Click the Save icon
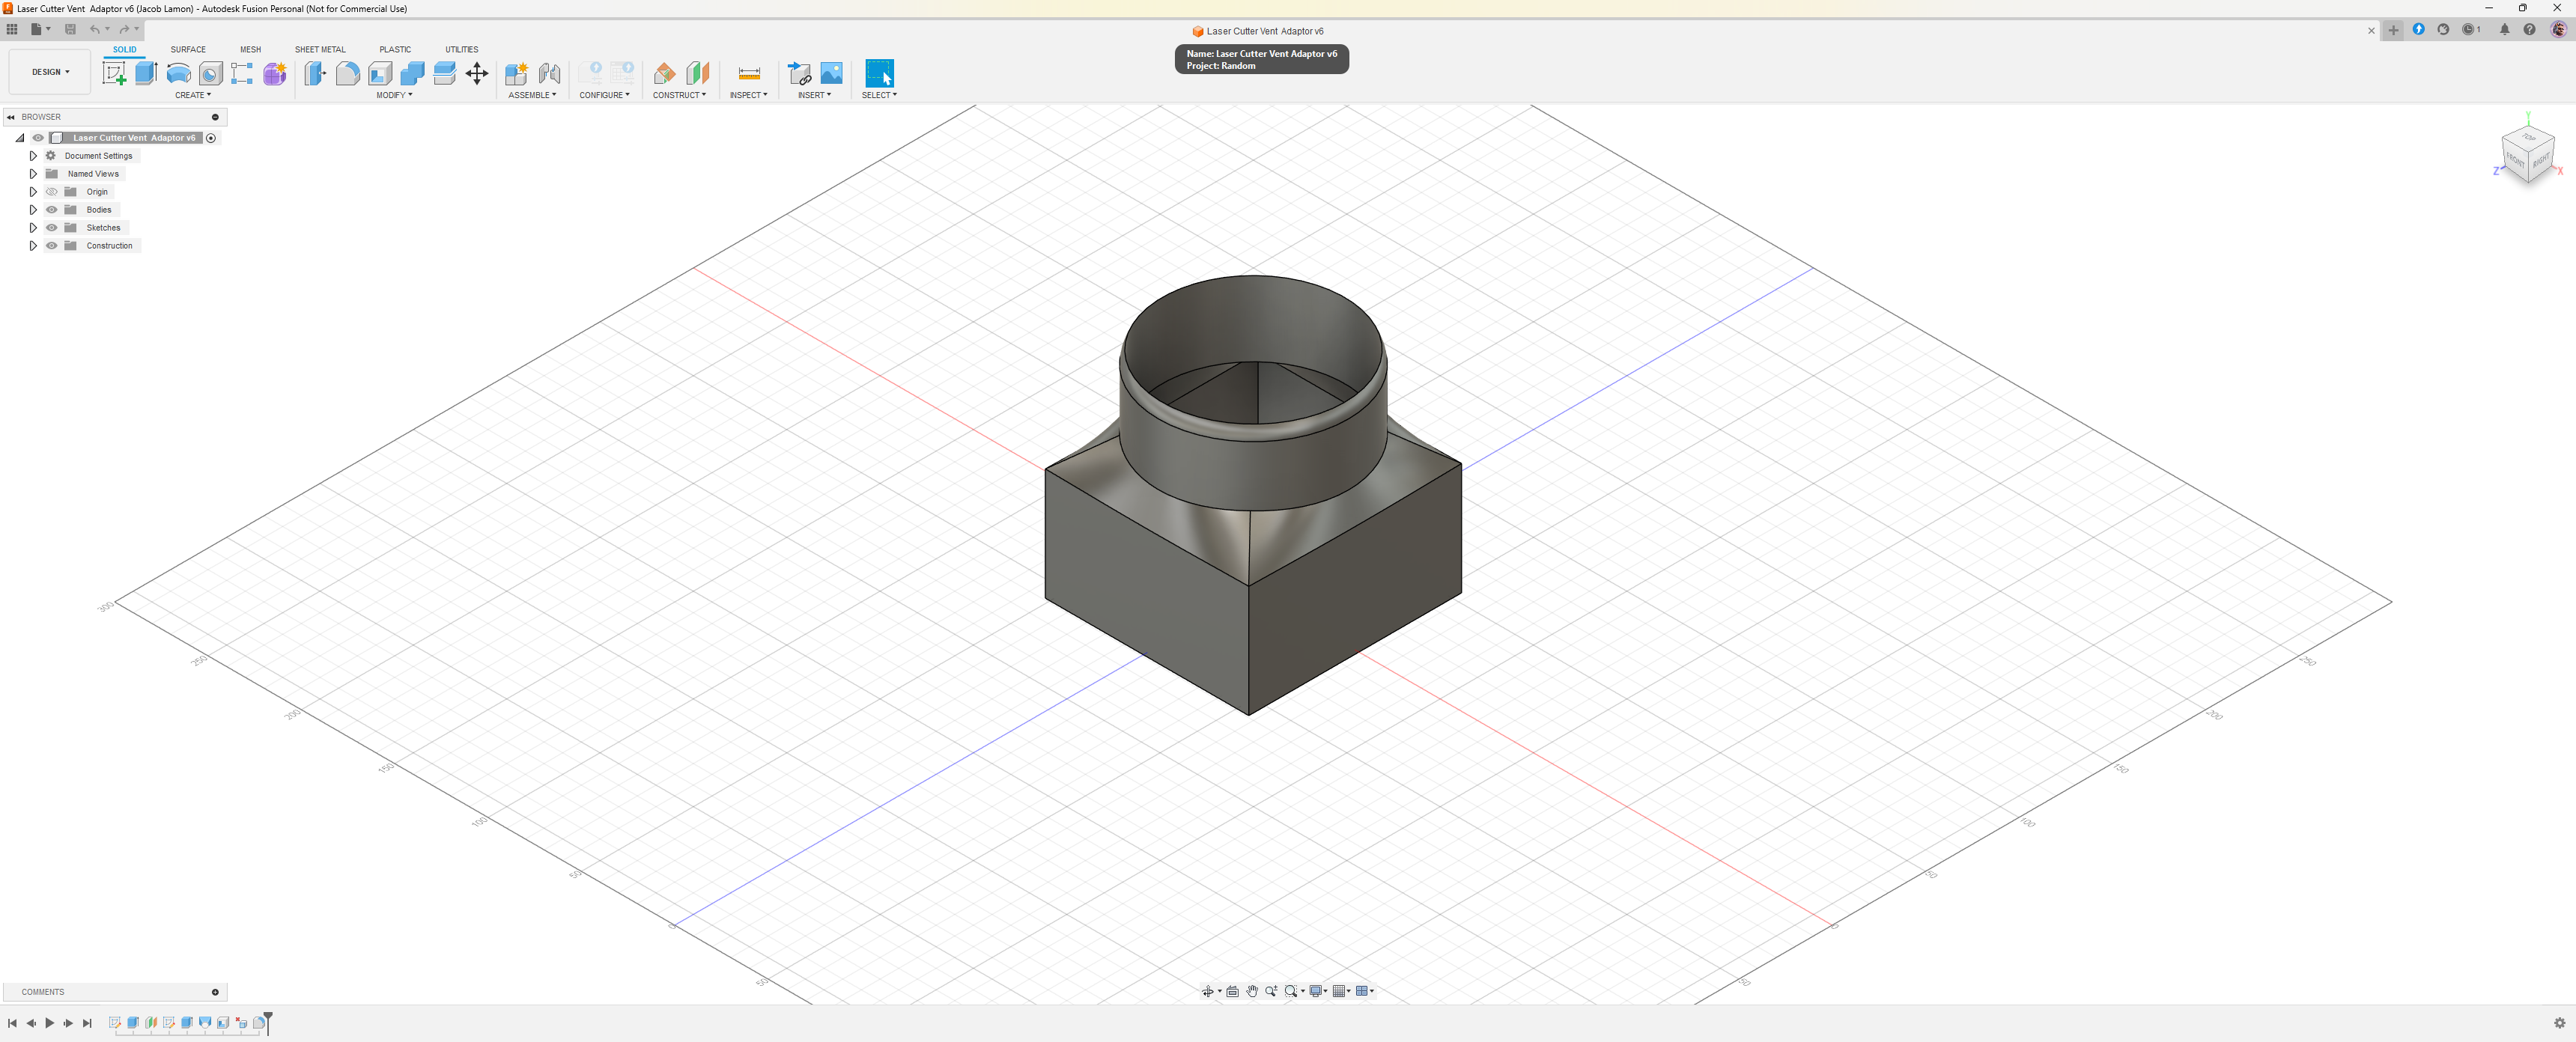The width and height of the screenshot is (2576, 1042). 70,29
